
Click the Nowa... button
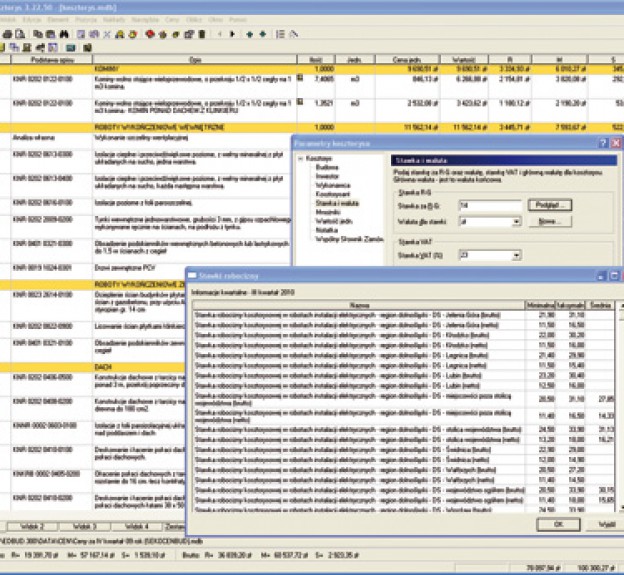click(x=550, y=222)
